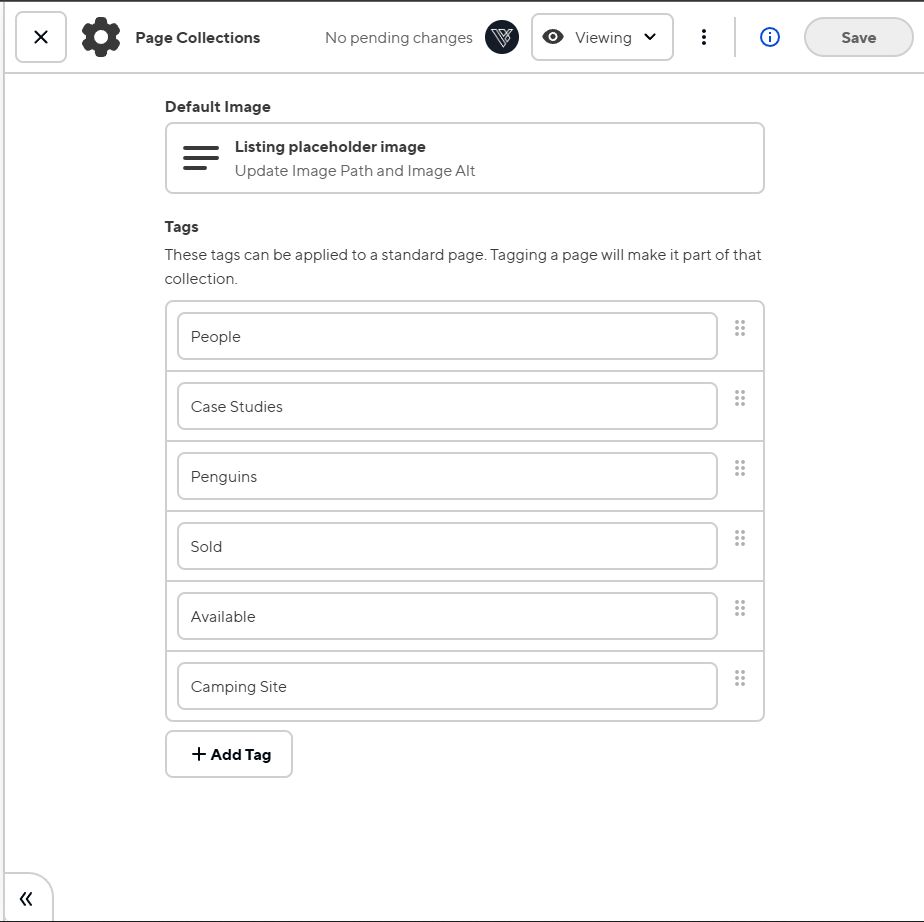This screenshot has height=922, width=924.
Task: Close the Page Collections editor
Action: (41, 37)
